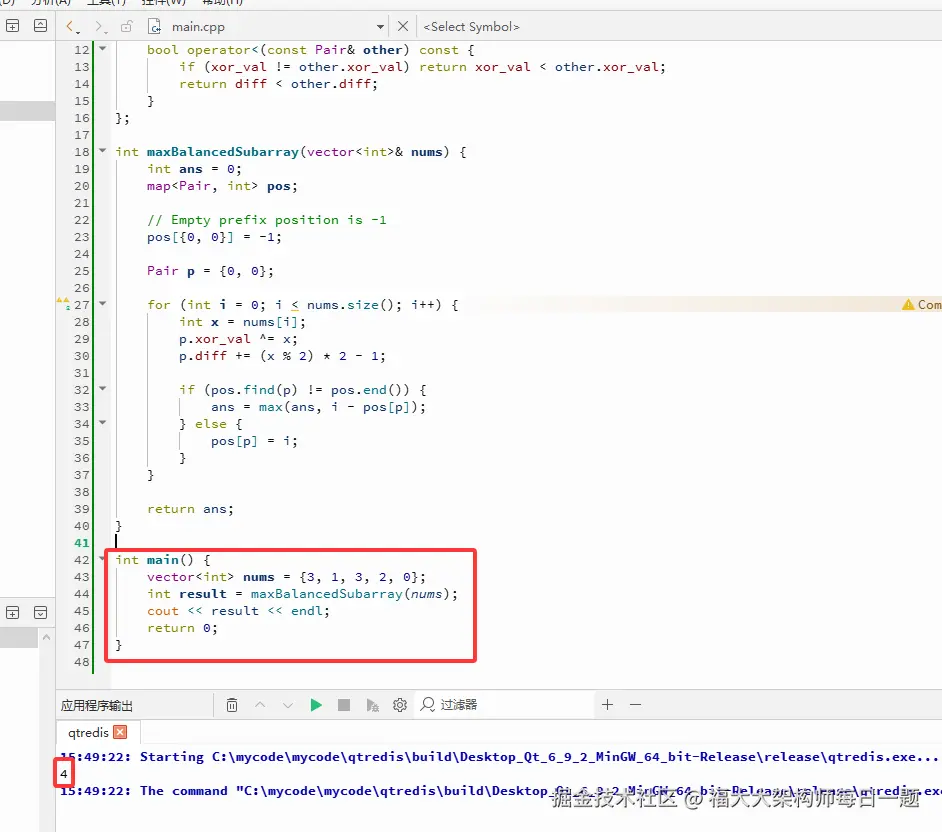Click the 应用程序输出 pane title
Image resolution: width=942 pixels, height=832 pixels.
tap(97, 705)
